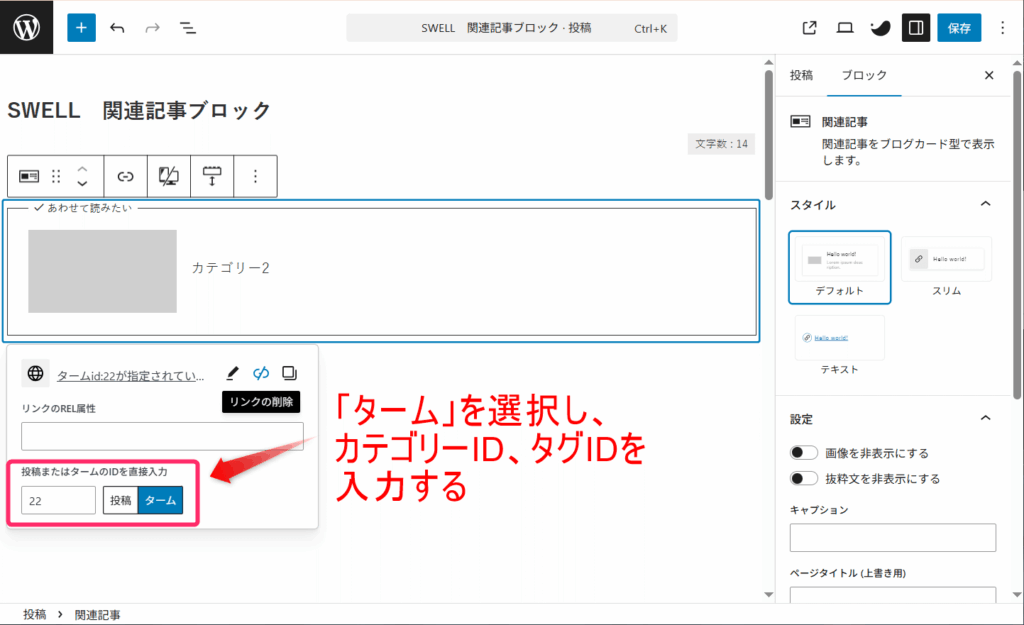Click the キャプション input field
This screenshot has width=1024, height=625.
pos(893,537)
